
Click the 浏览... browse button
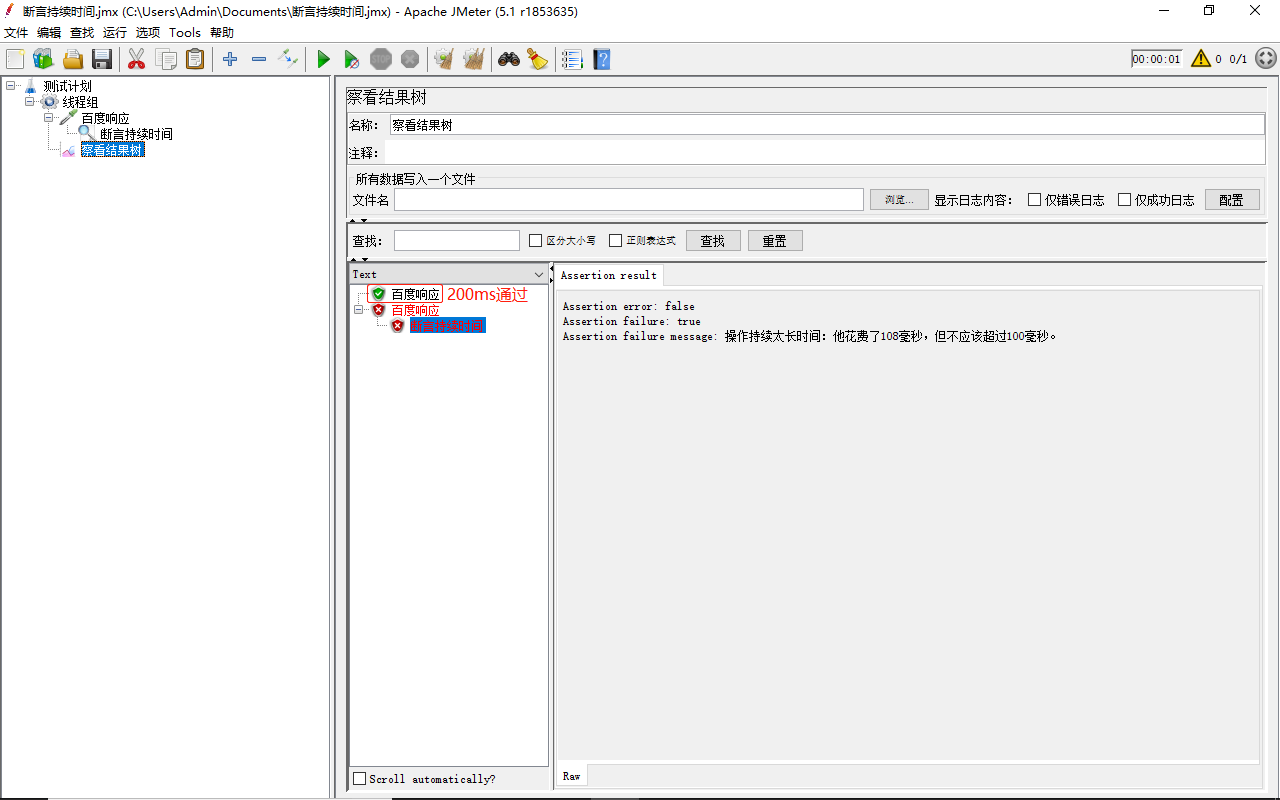pos(899,200)
